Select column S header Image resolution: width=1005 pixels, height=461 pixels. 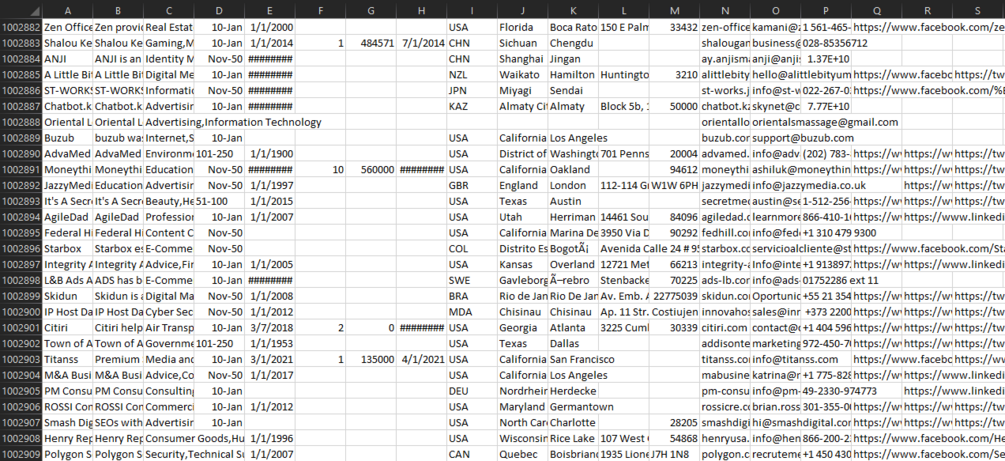click(x=977, y=11)
